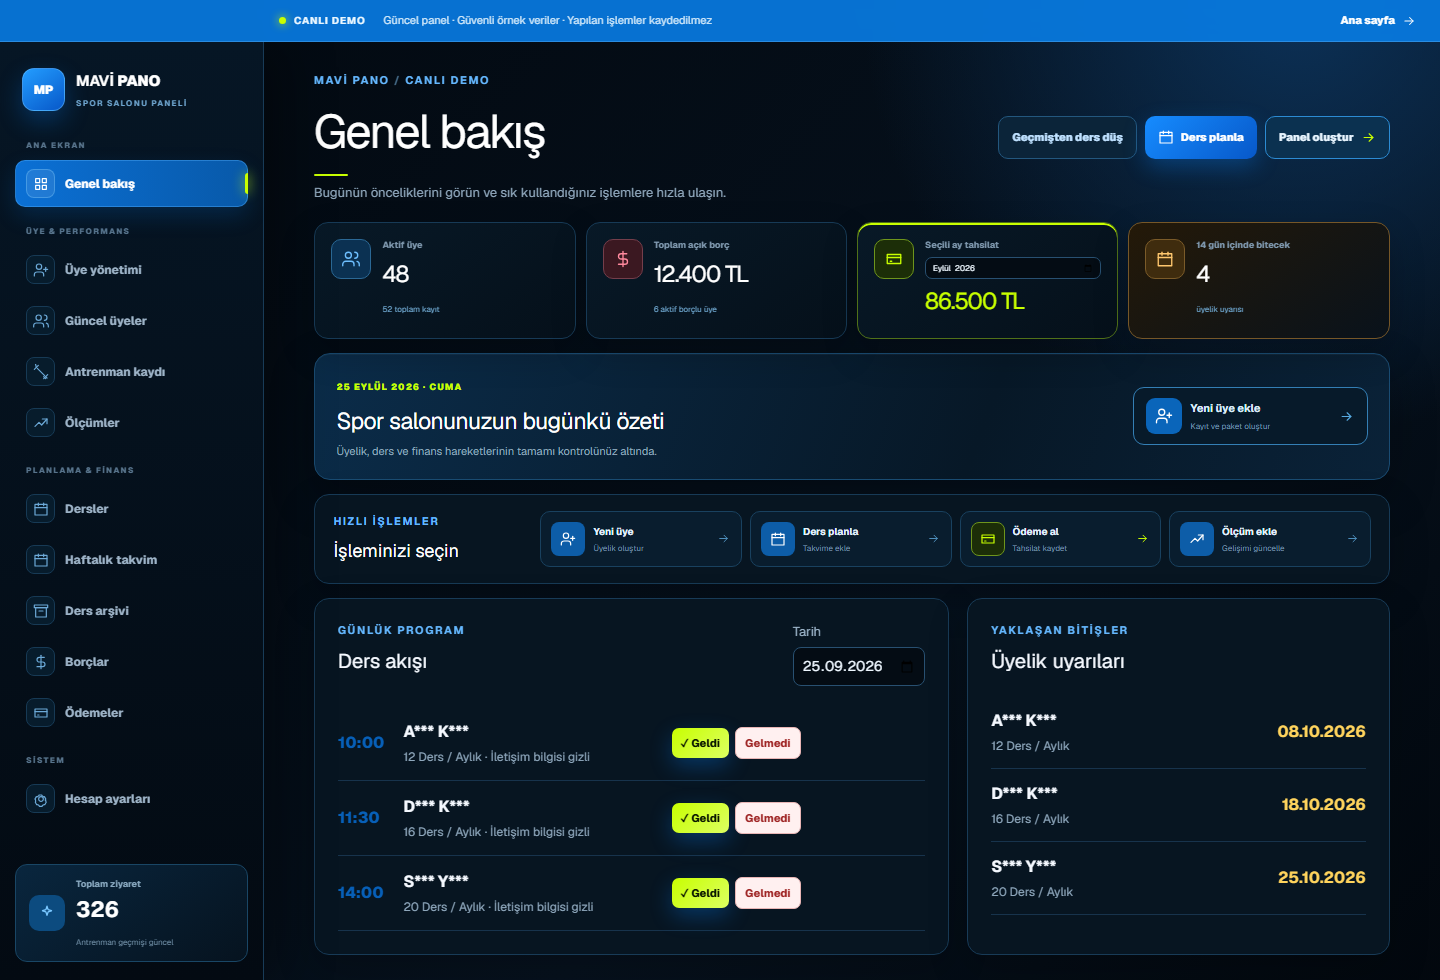Viewport: 1440px width, 980px height.
Task: Click the 25.10.2026 expiry date for S*** Y***
Action: (x=1321, y=877)
